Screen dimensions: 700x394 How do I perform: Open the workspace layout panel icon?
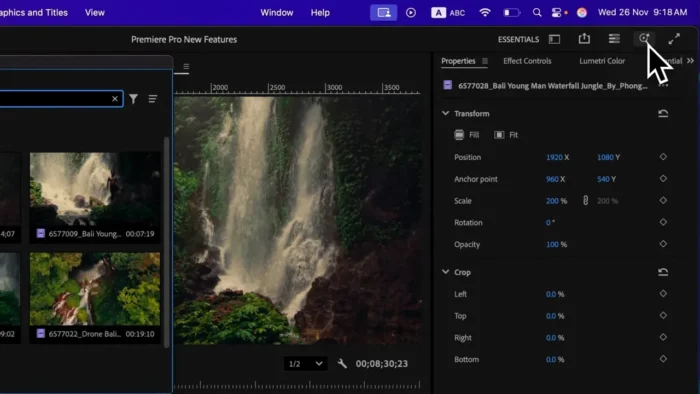(x=554, y=39)
